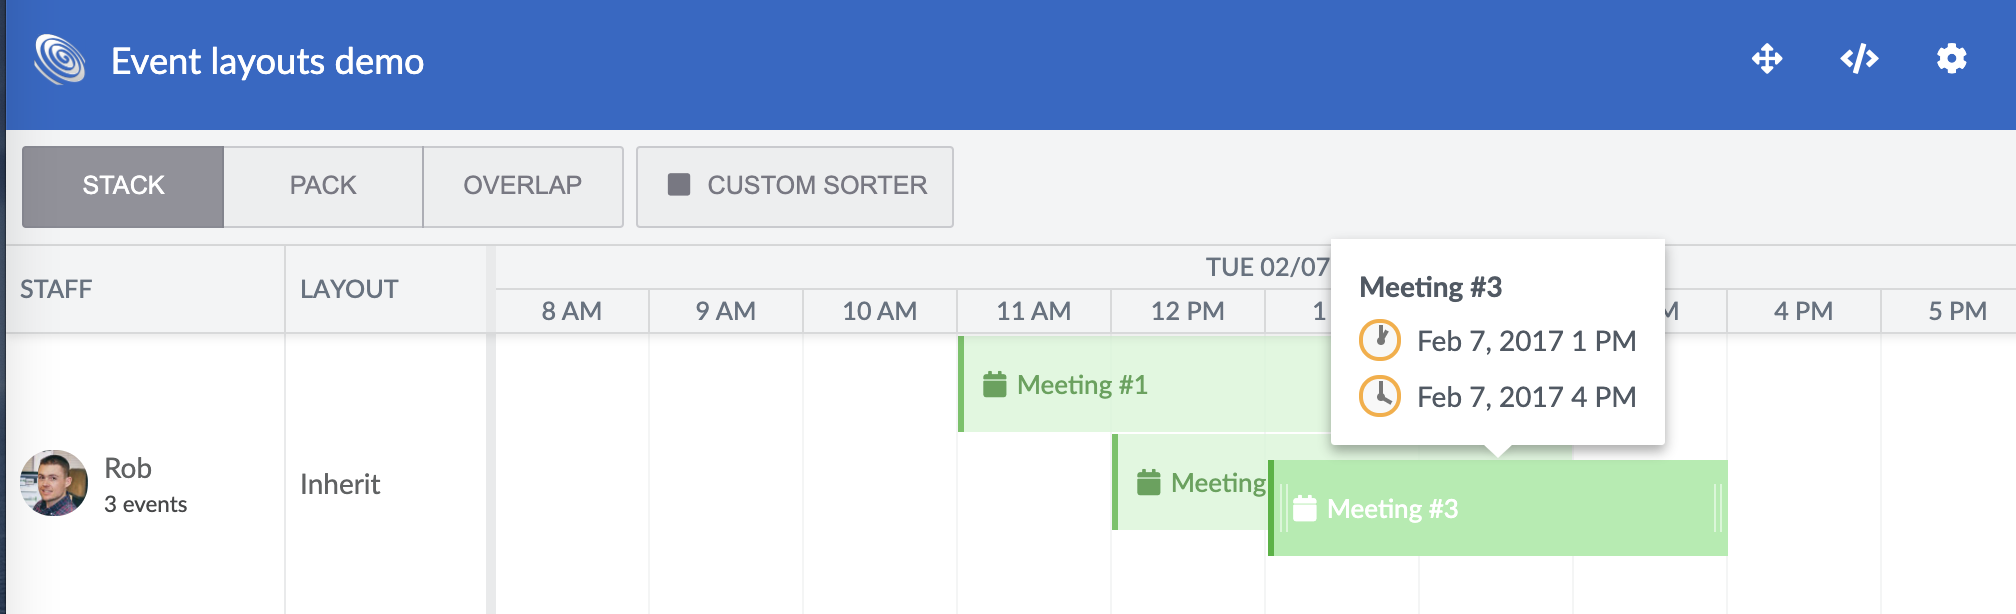The image size is (2016, 614).
Task: Enable the Custom Sorter checkbox
Action: (679, 185)
